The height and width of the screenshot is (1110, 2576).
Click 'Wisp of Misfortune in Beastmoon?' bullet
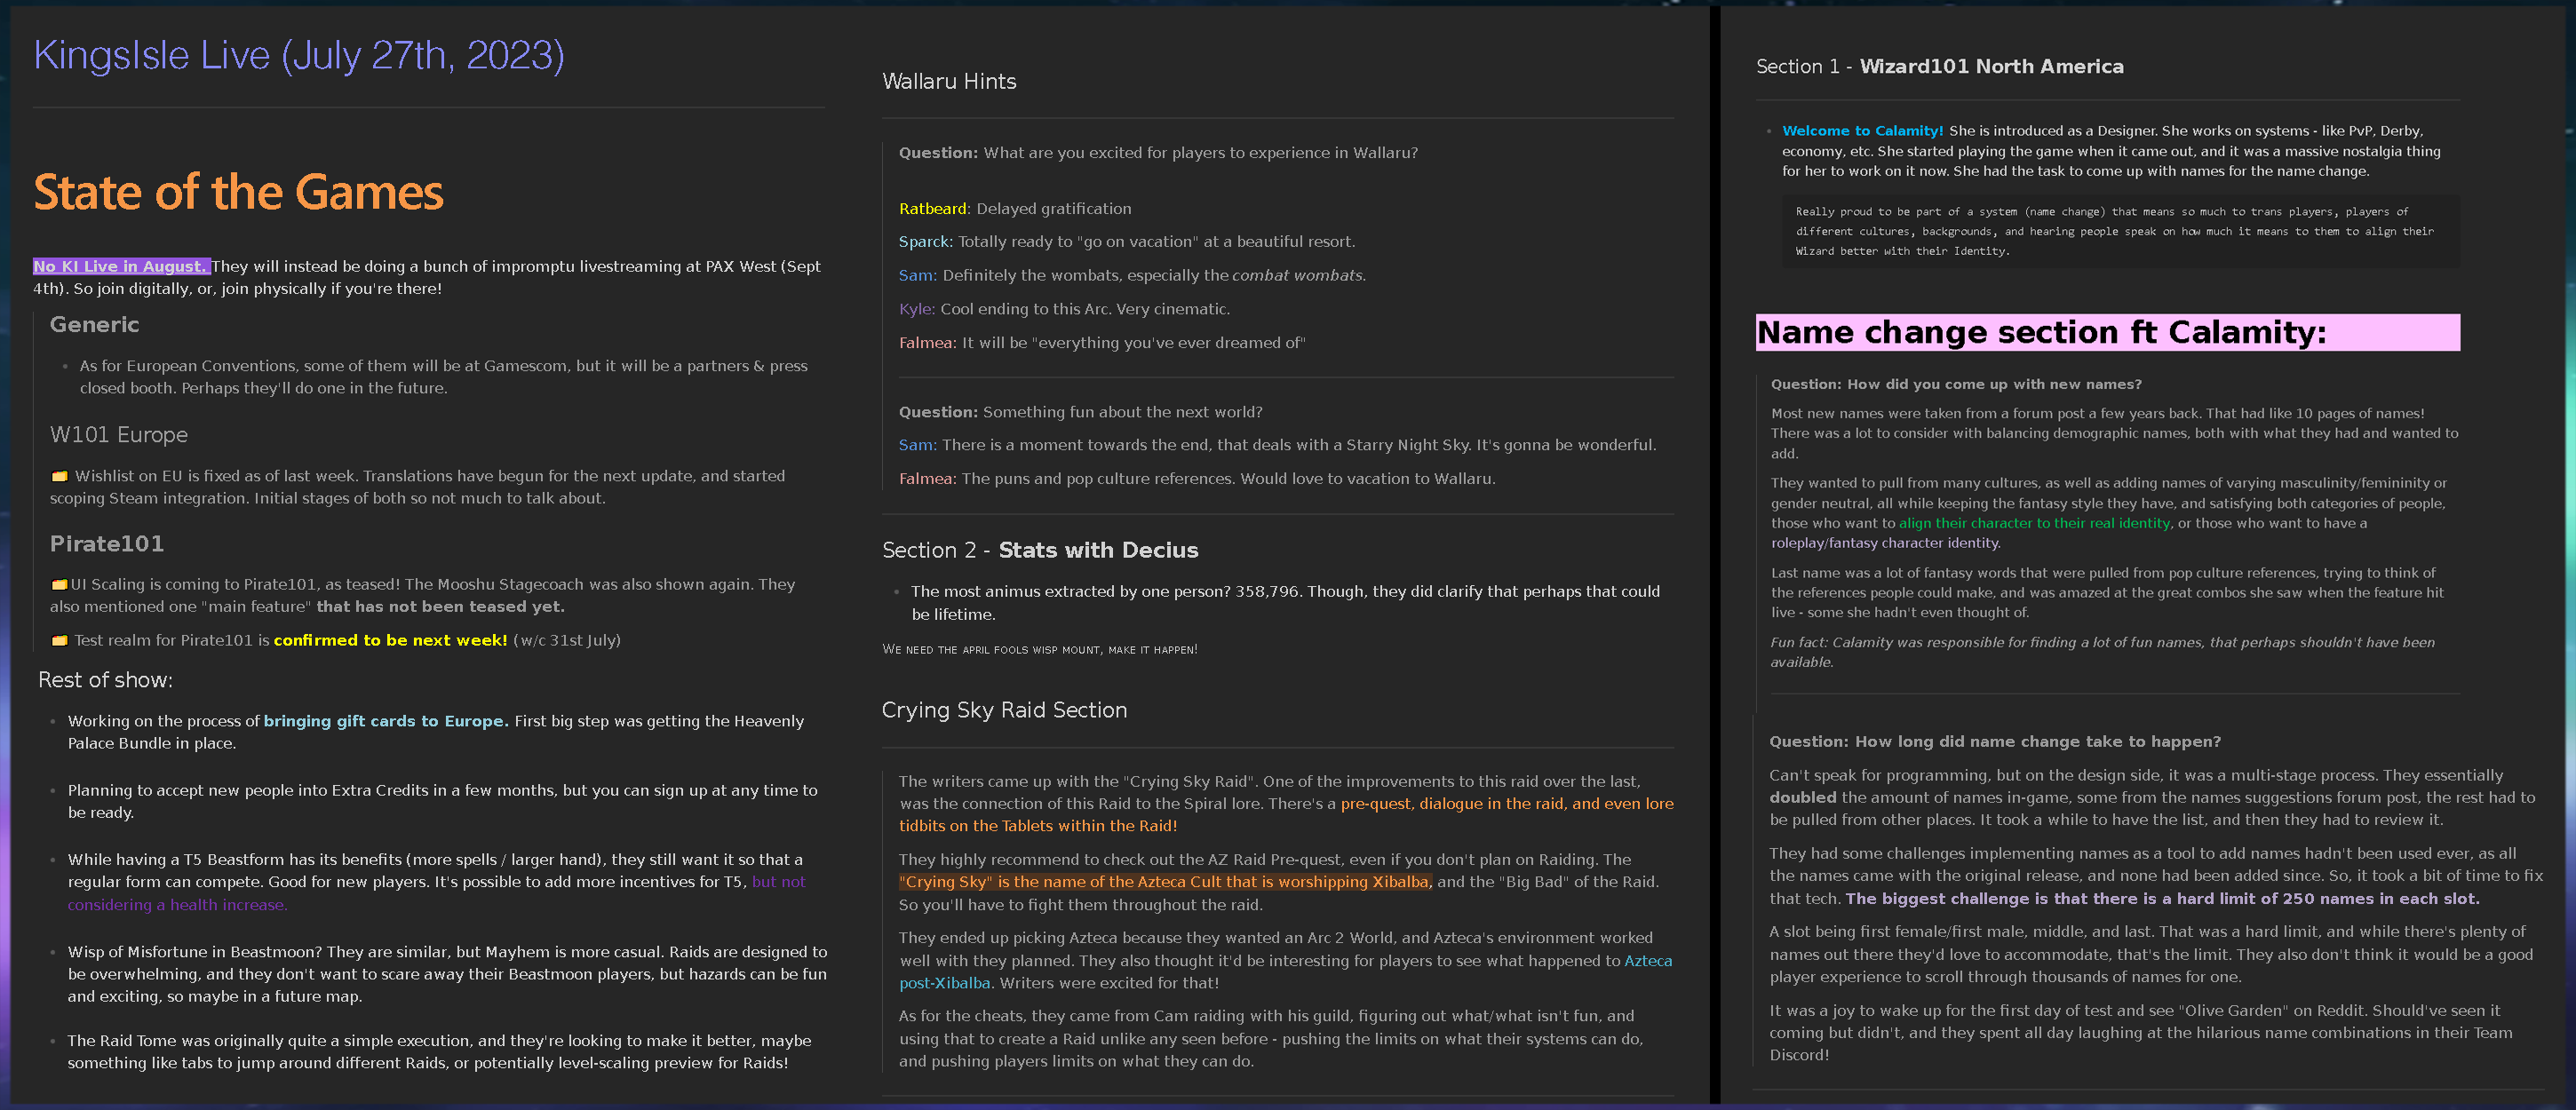447,974
